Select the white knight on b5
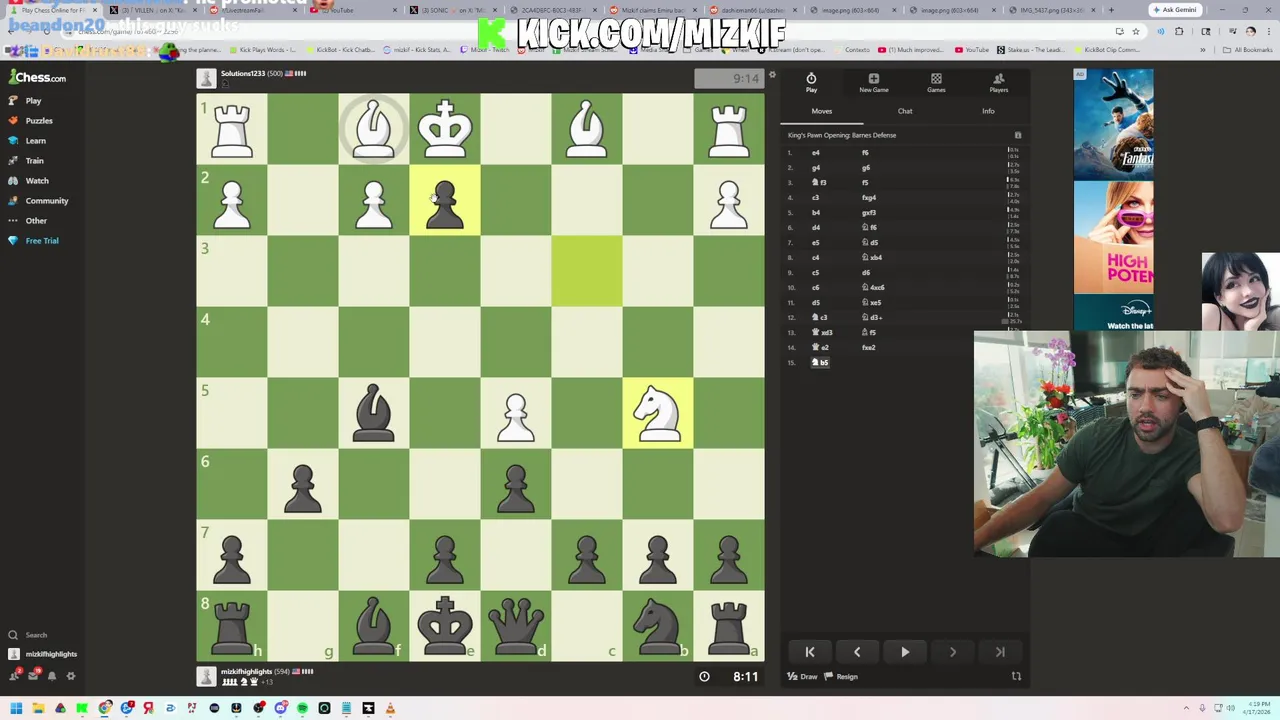 tap(658, 413)
